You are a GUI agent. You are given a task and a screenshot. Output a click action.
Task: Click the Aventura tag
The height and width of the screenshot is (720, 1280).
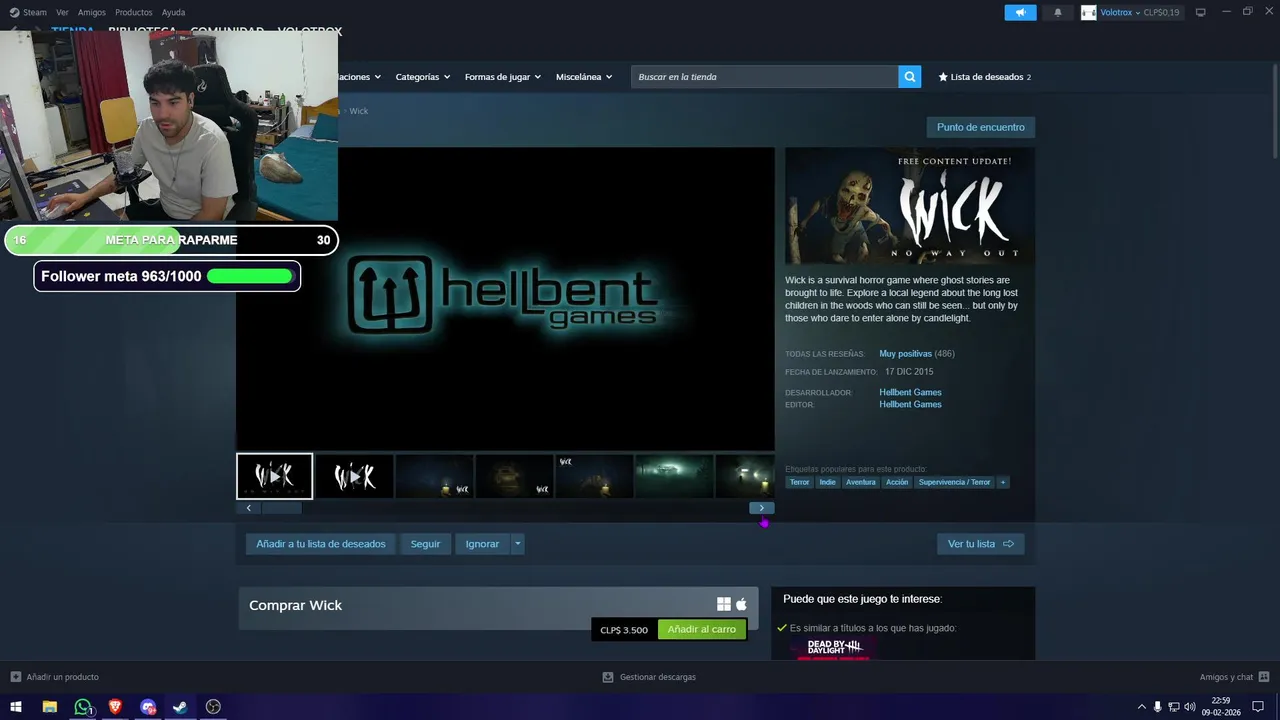[x=860, y=482]
